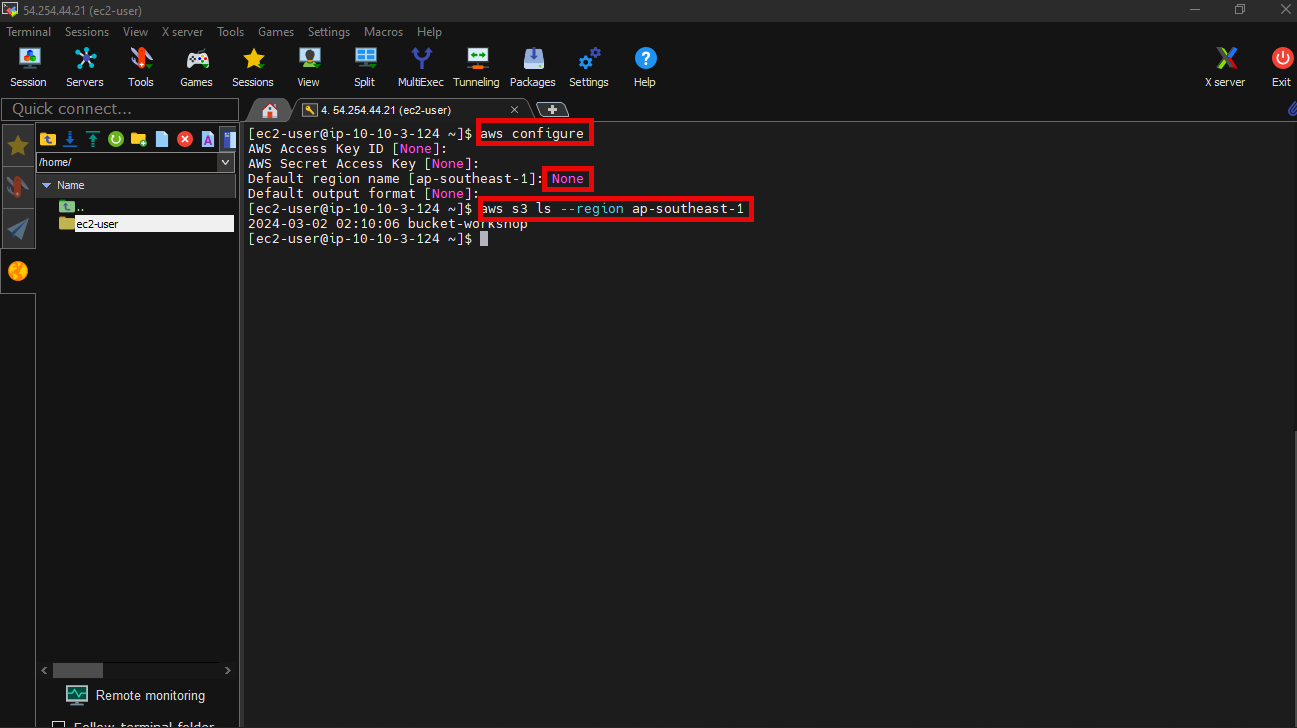Image resolution: width=1297 pixels, height=728 pixels.
Task: Go to parent folder in SFTP toolbar
Action: (47, 139)
